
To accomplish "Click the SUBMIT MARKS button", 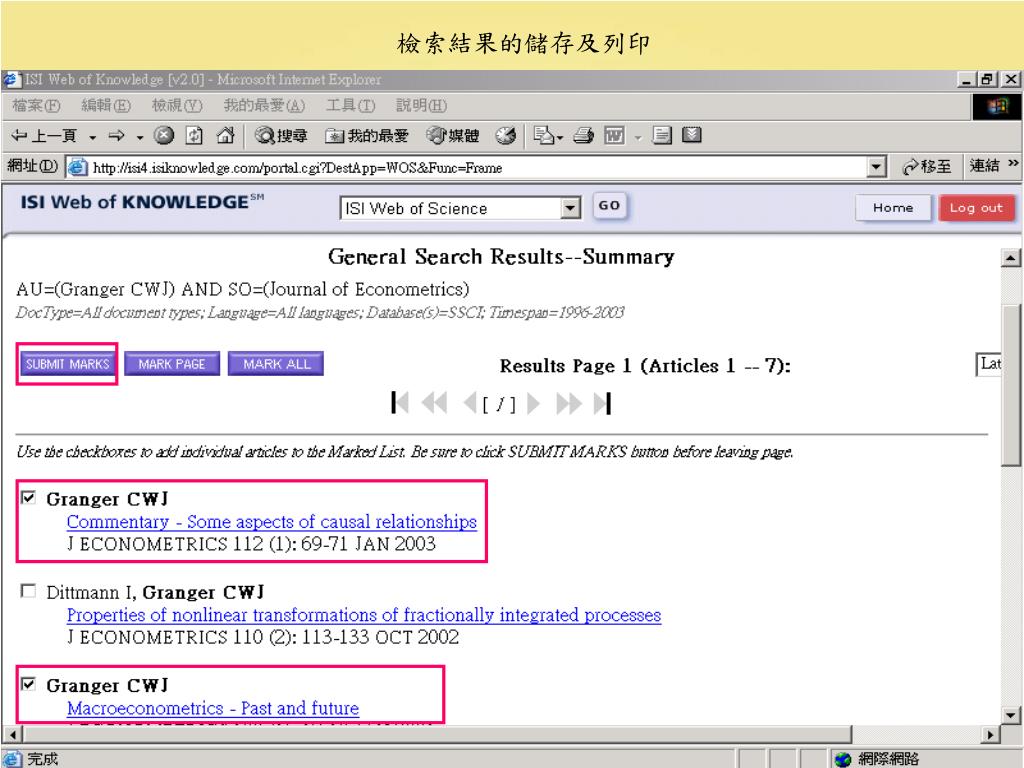I will pyautogui.click(x=67, y=364).
